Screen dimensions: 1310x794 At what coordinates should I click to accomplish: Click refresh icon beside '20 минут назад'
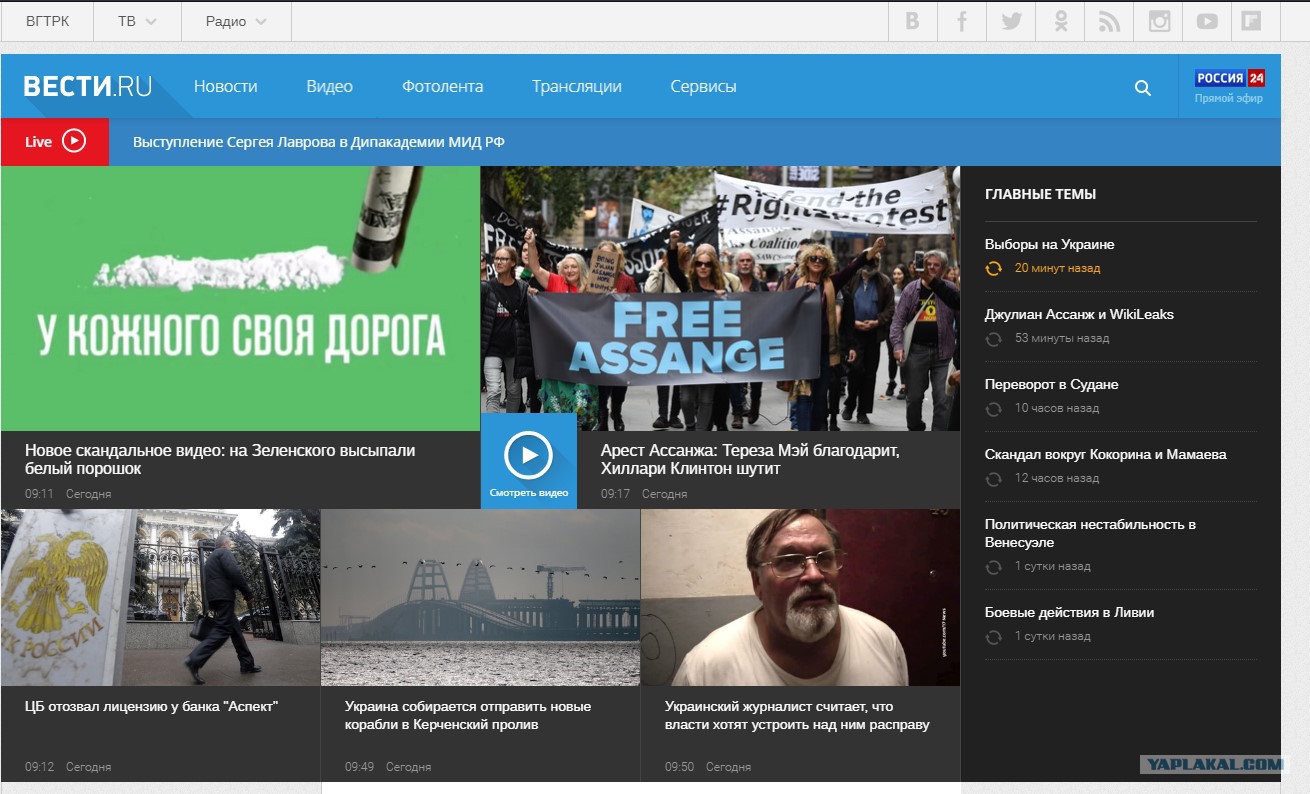(x=993, y=268)
